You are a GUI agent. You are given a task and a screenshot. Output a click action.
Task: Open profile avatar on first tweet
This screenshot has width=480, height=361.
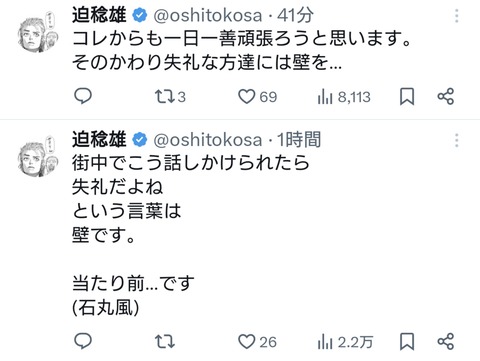click(38, 32)
